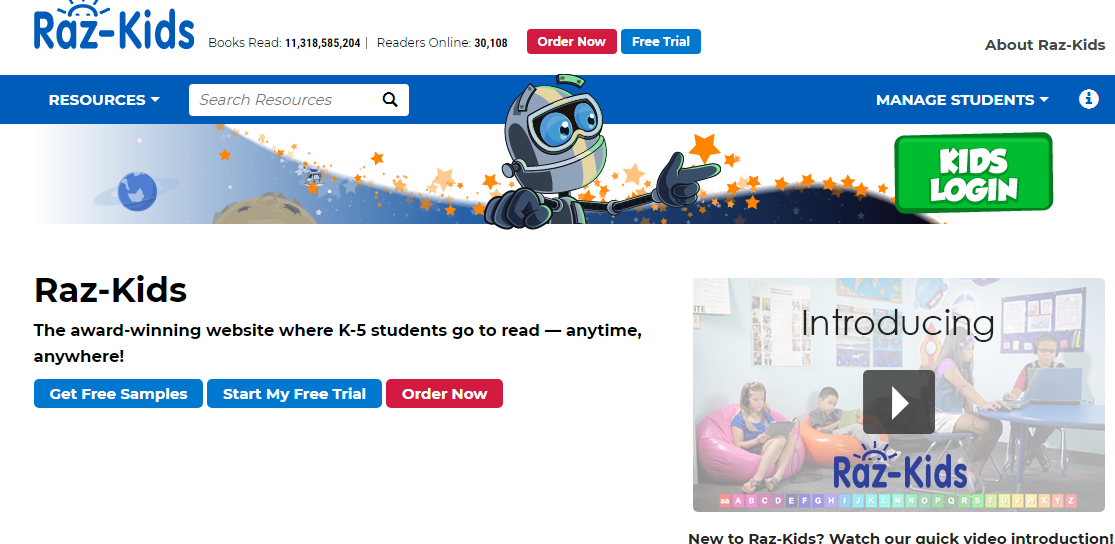
Task: Open the About Raz-Kids link
Action: tap(1045, 45)
